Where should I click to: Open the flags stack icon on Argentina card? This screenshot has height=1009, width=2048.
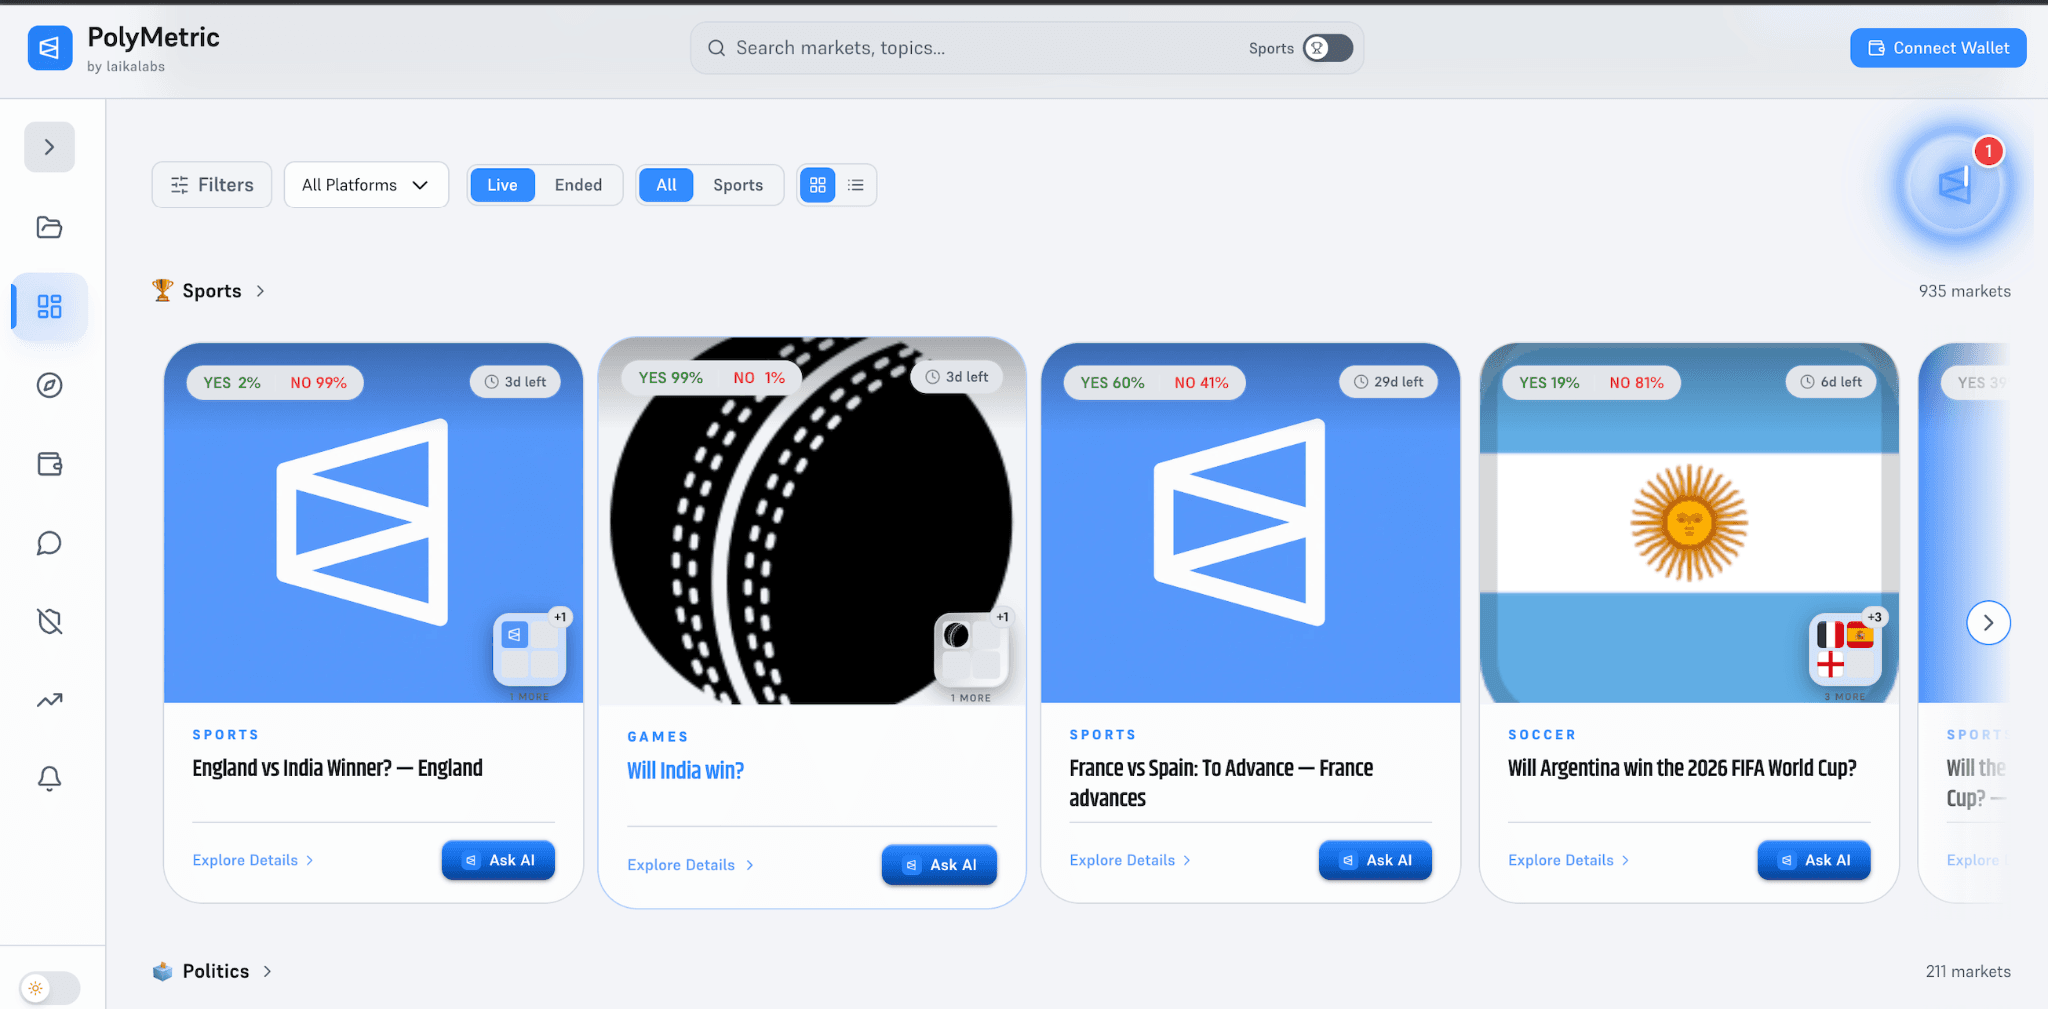pos(1846,650)
